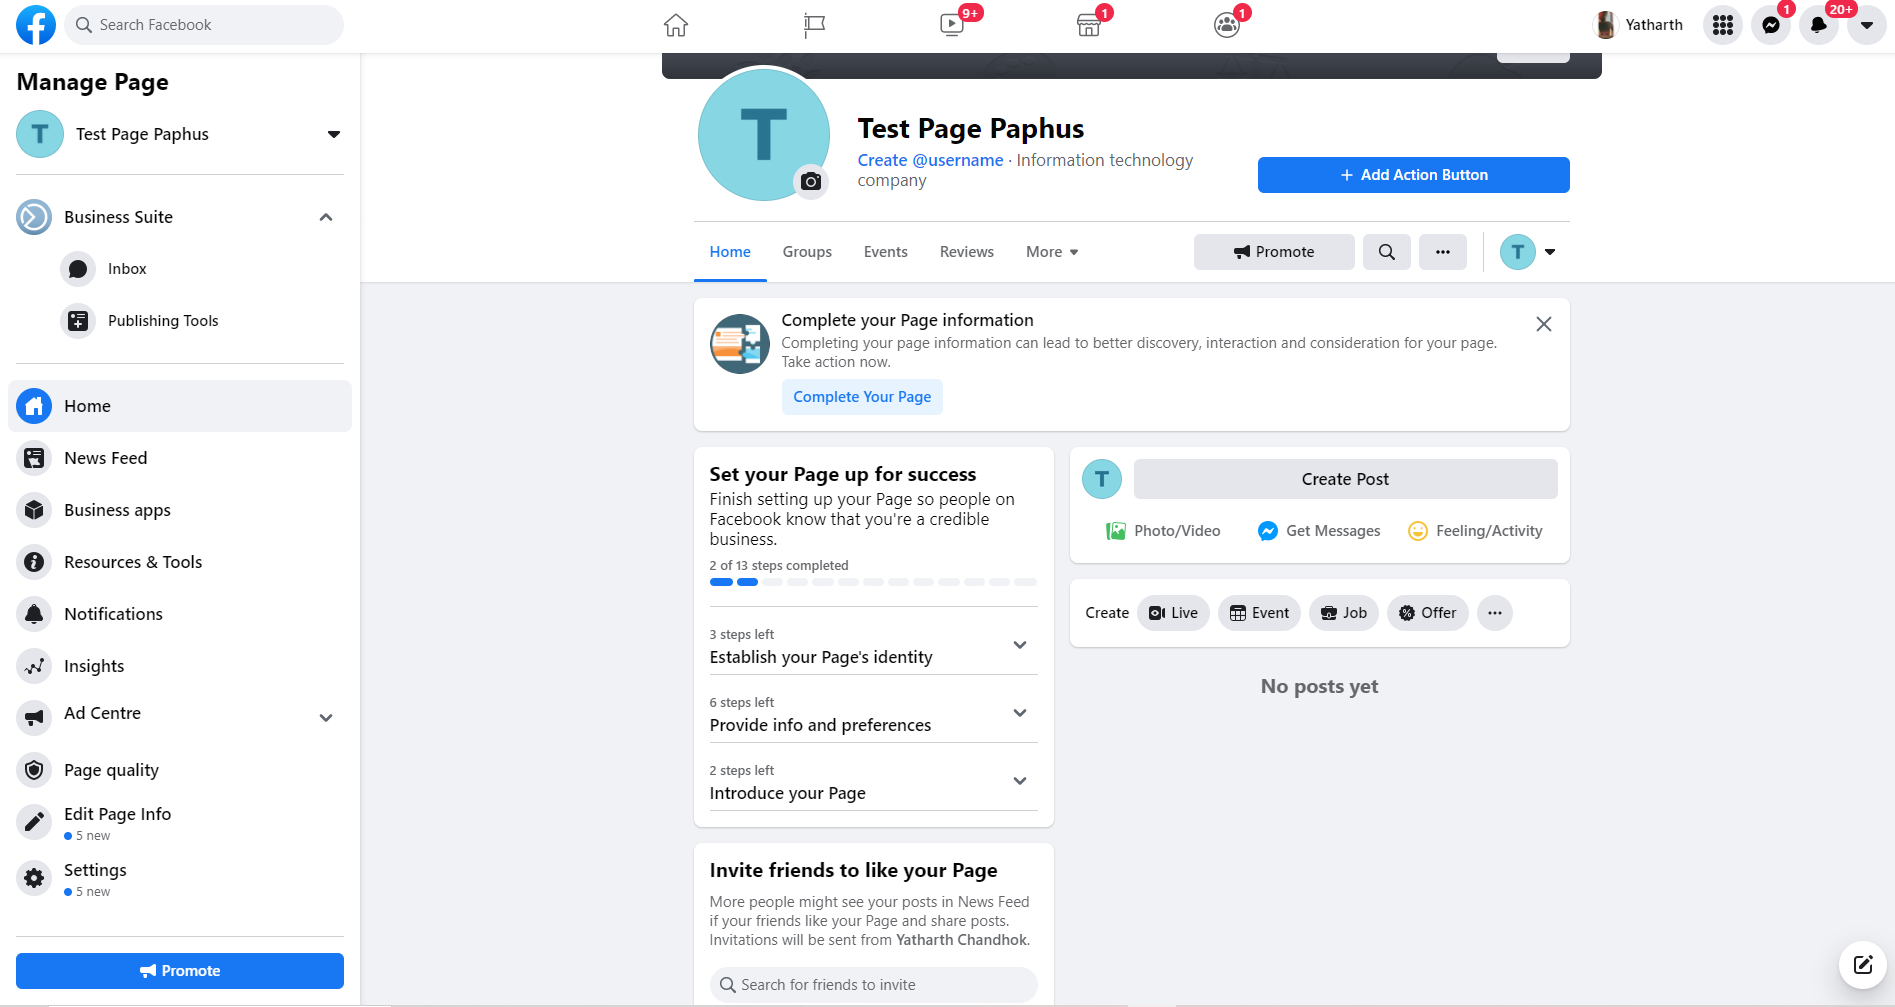Image resolution: width=1895 pixels, height=1007 pixels.
Task: Click Complete Your Page button
Action: click(862, 397)
